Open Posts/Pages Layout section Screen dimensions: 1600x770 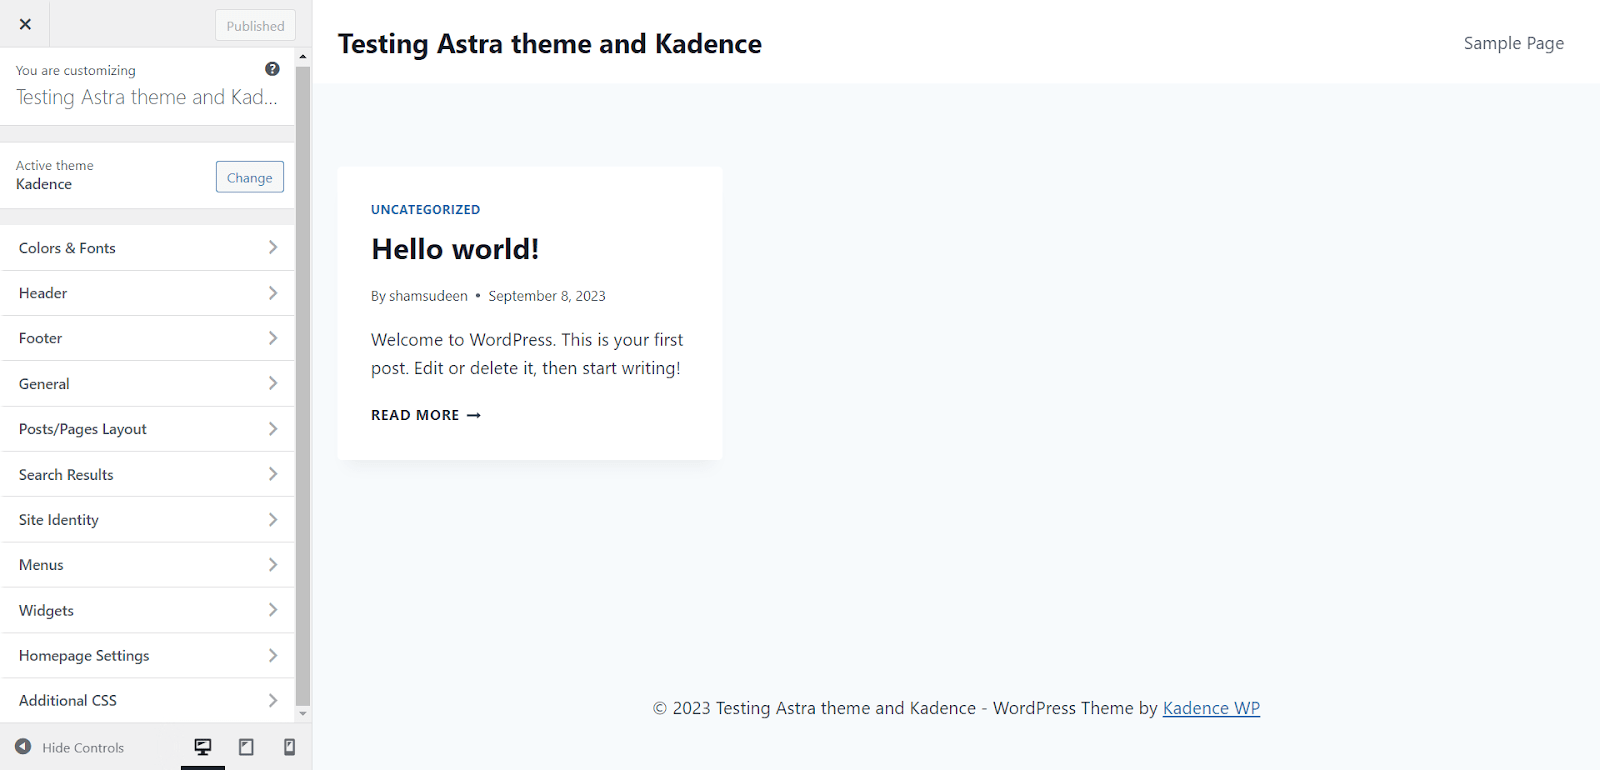tap(148, 429)
